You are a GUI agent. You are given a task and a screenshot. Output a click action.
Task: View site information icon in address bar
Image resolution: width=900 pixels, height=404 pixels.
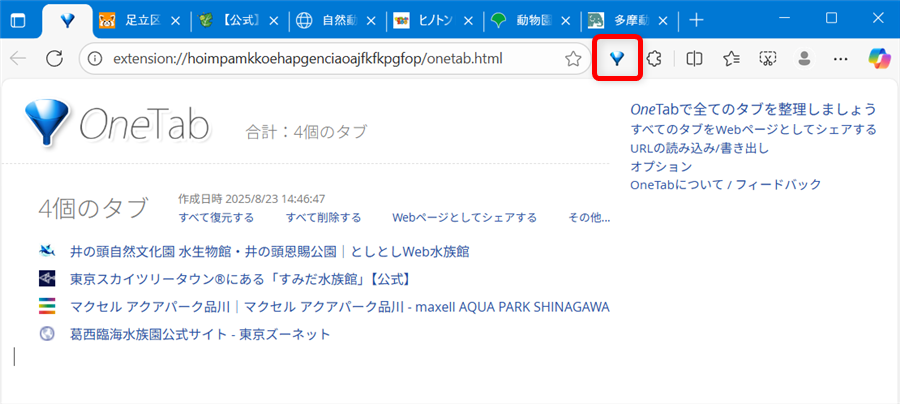pos(96,59)
